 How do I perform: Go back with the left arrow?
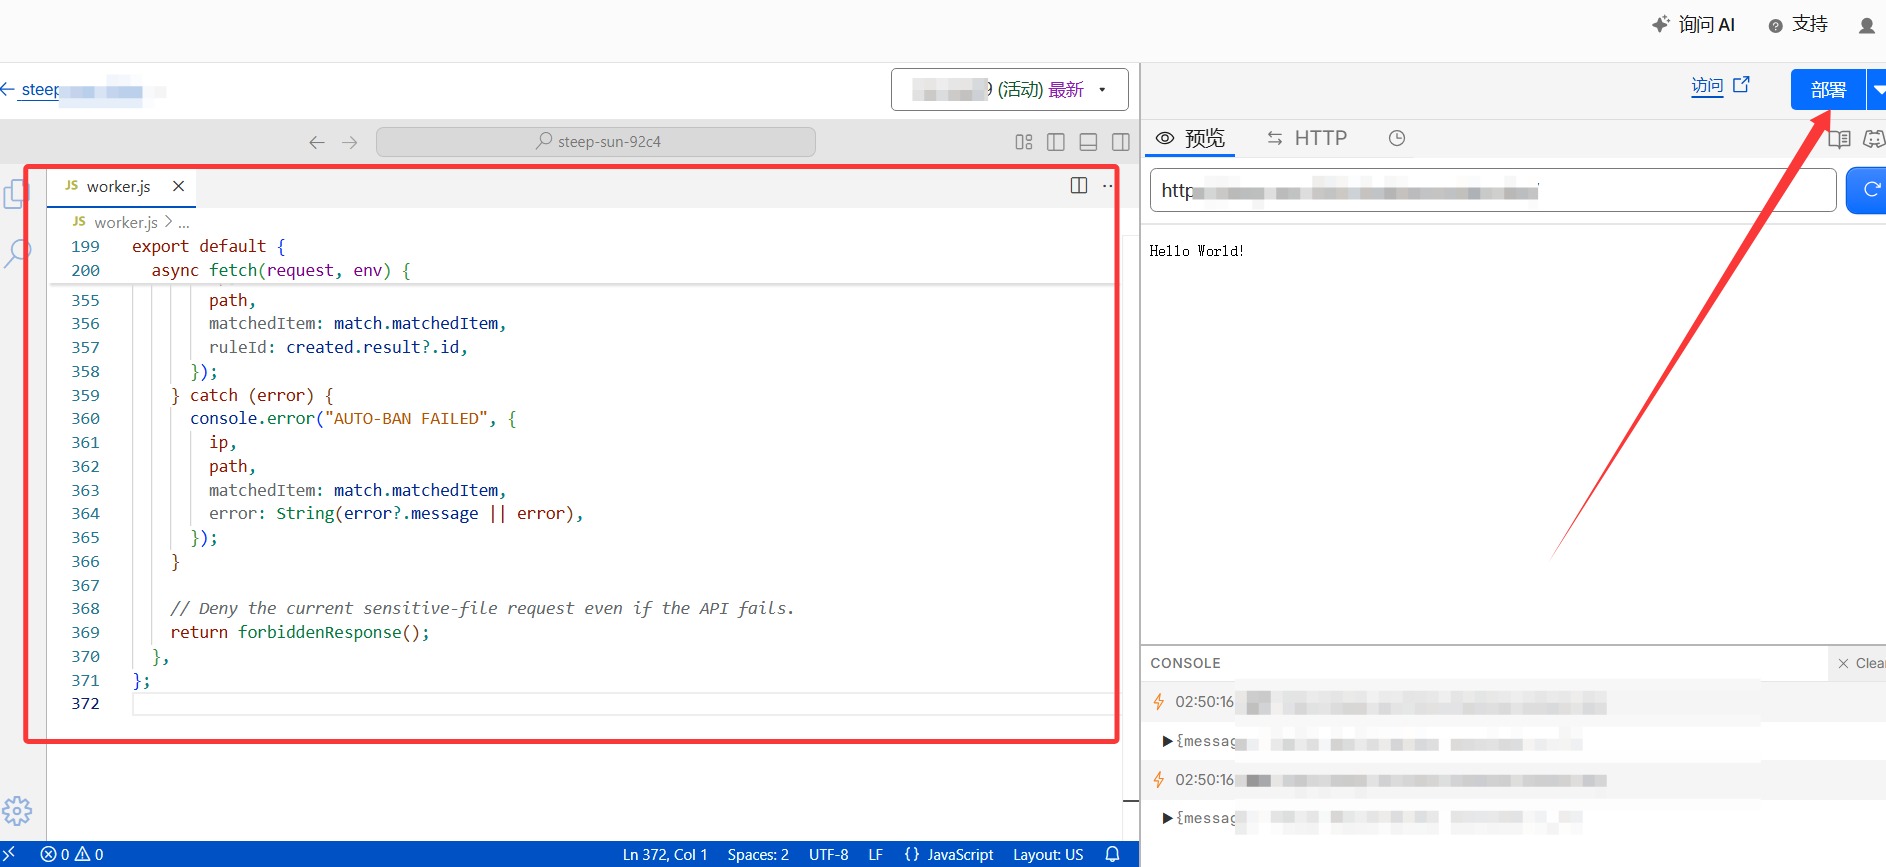pos(317,142)
